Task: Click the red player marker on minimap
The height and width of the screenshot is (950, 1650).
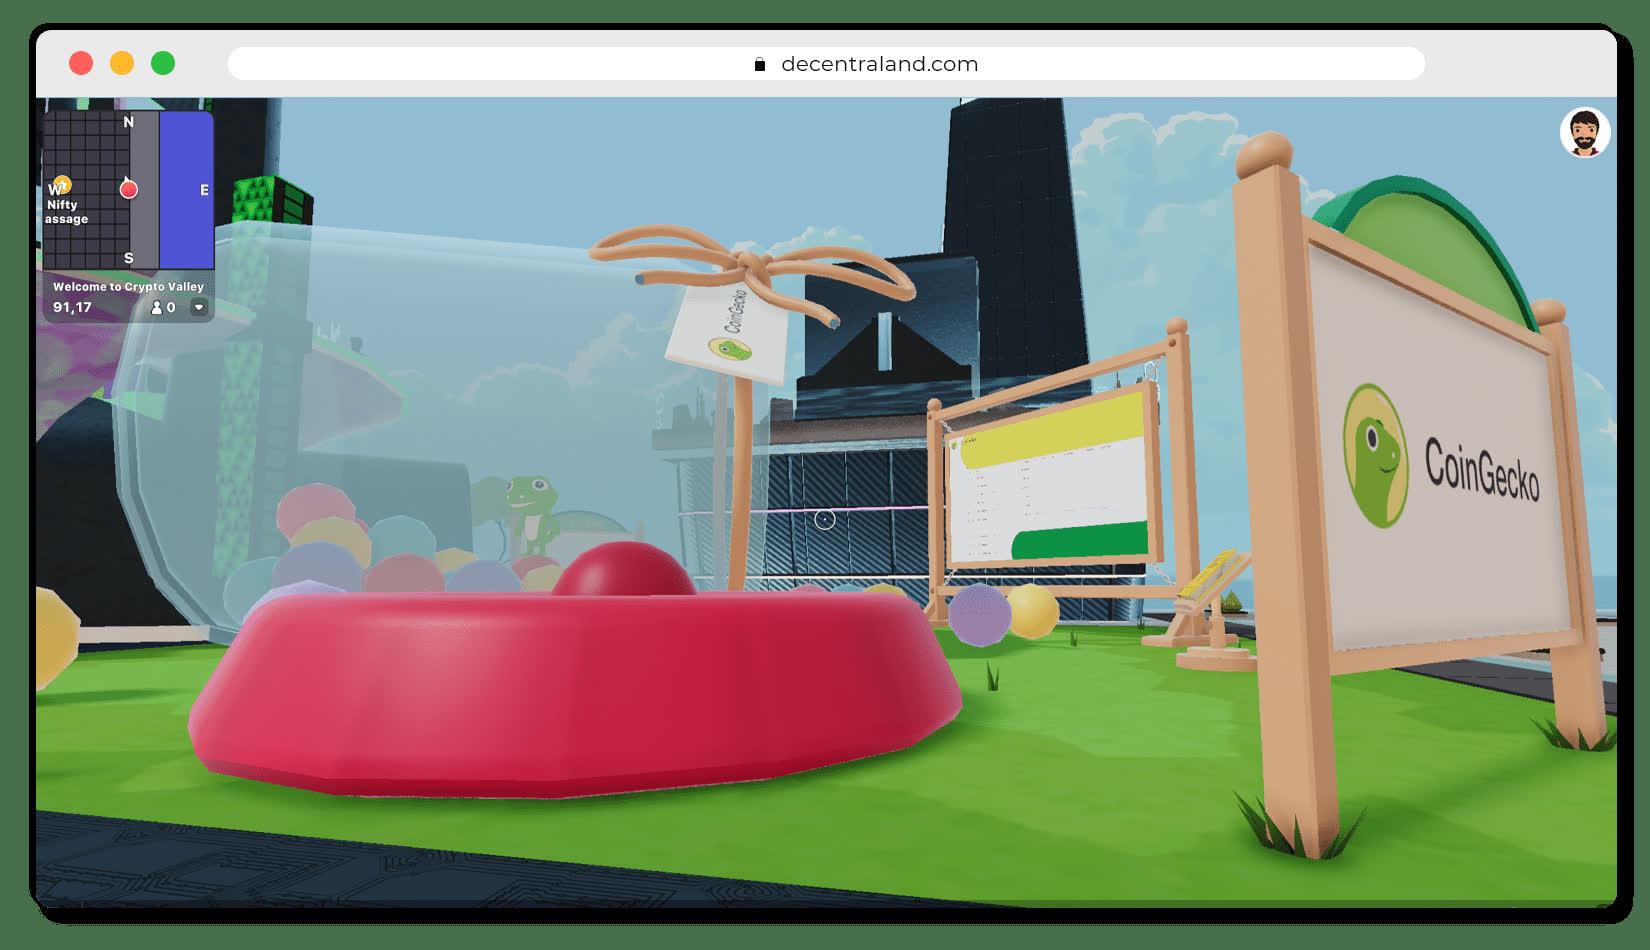Action: pos(128,188)
